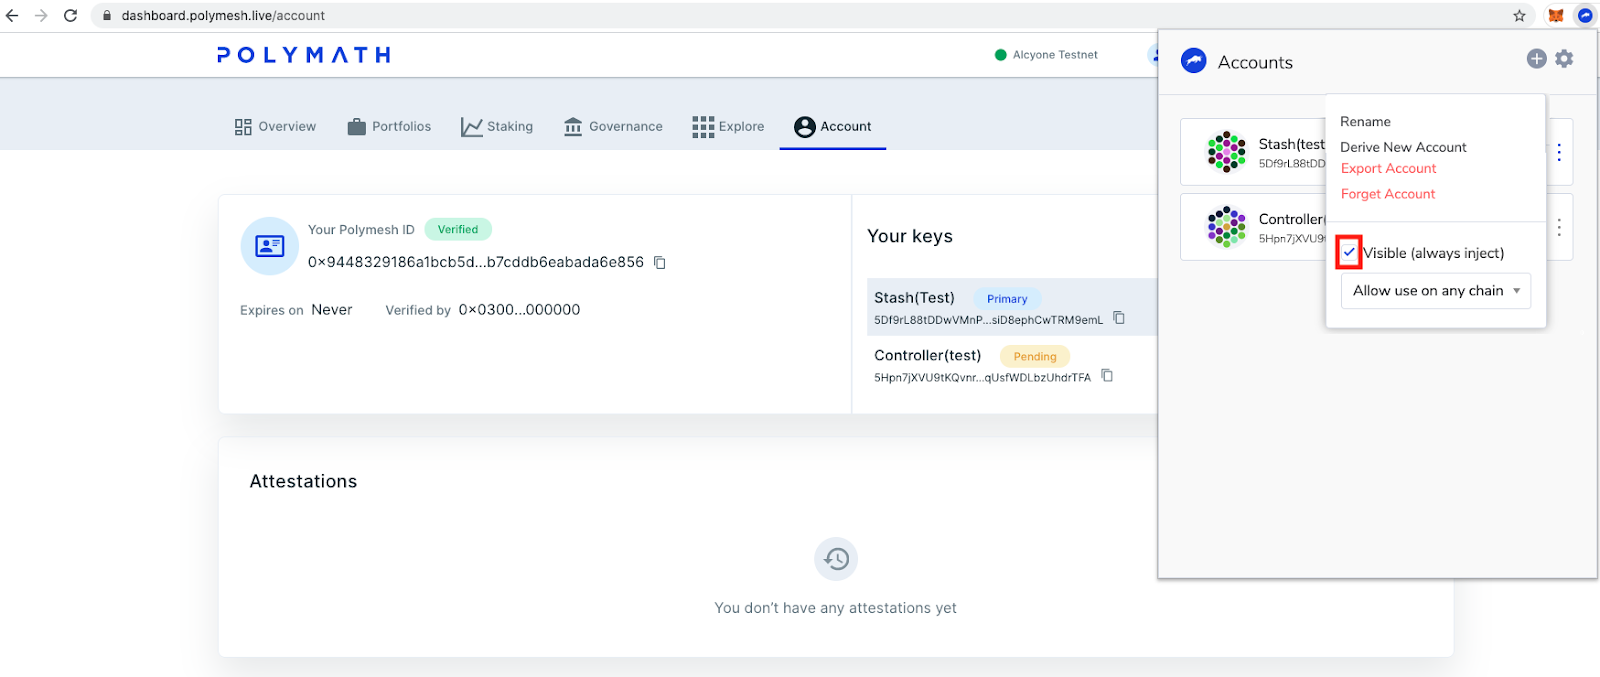Bookmark this page with the star
The width and height of the screenshot is (1600, 677).
tap(1519, 16)
